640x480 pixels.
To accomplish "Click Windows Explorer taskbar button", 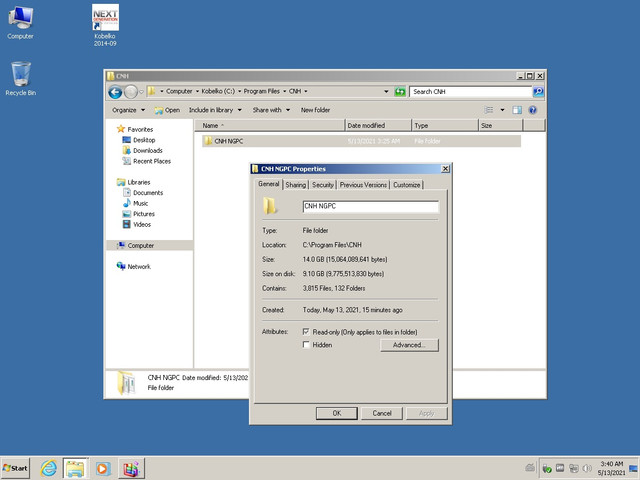I will [76, 468].
